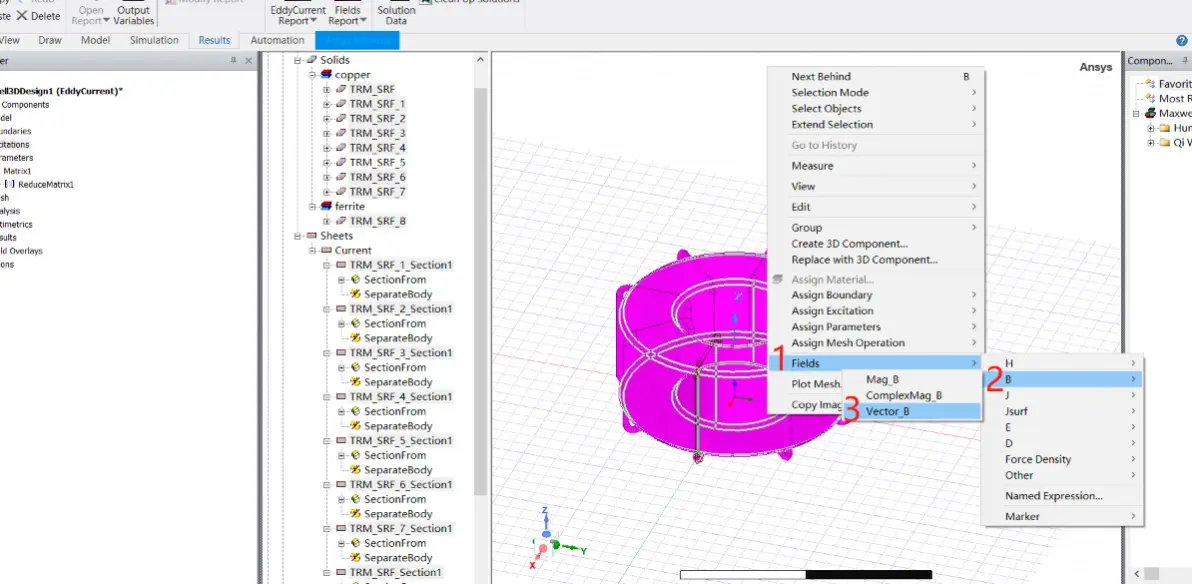
Task: Expand the TRM_SRF_2 solid node
Action: [327, 119]
